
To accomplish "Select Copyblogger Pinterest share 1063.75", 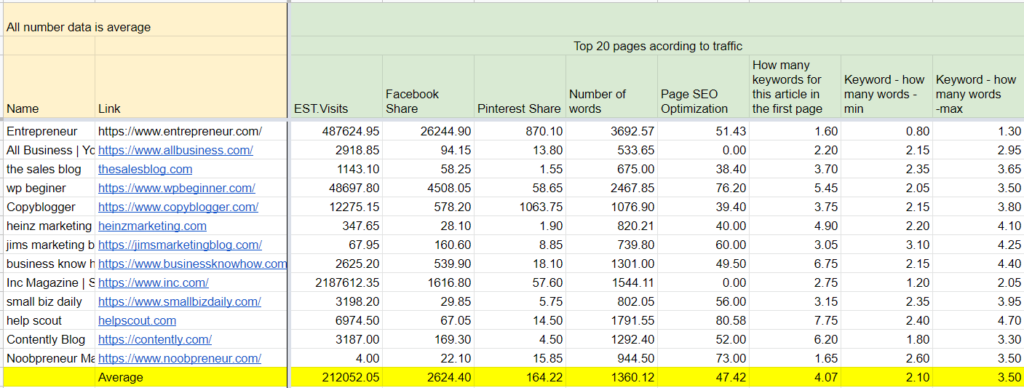I will [x=519, y=207].
